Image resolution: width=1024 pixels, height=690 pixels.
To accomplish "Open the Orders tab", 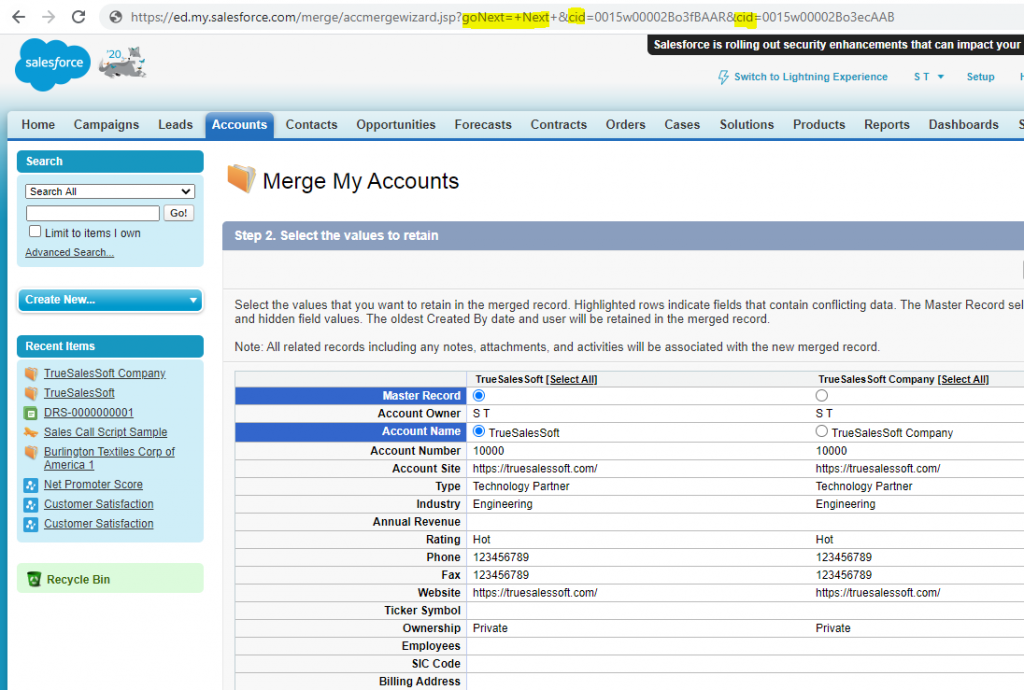I will [x=626, y=125].
